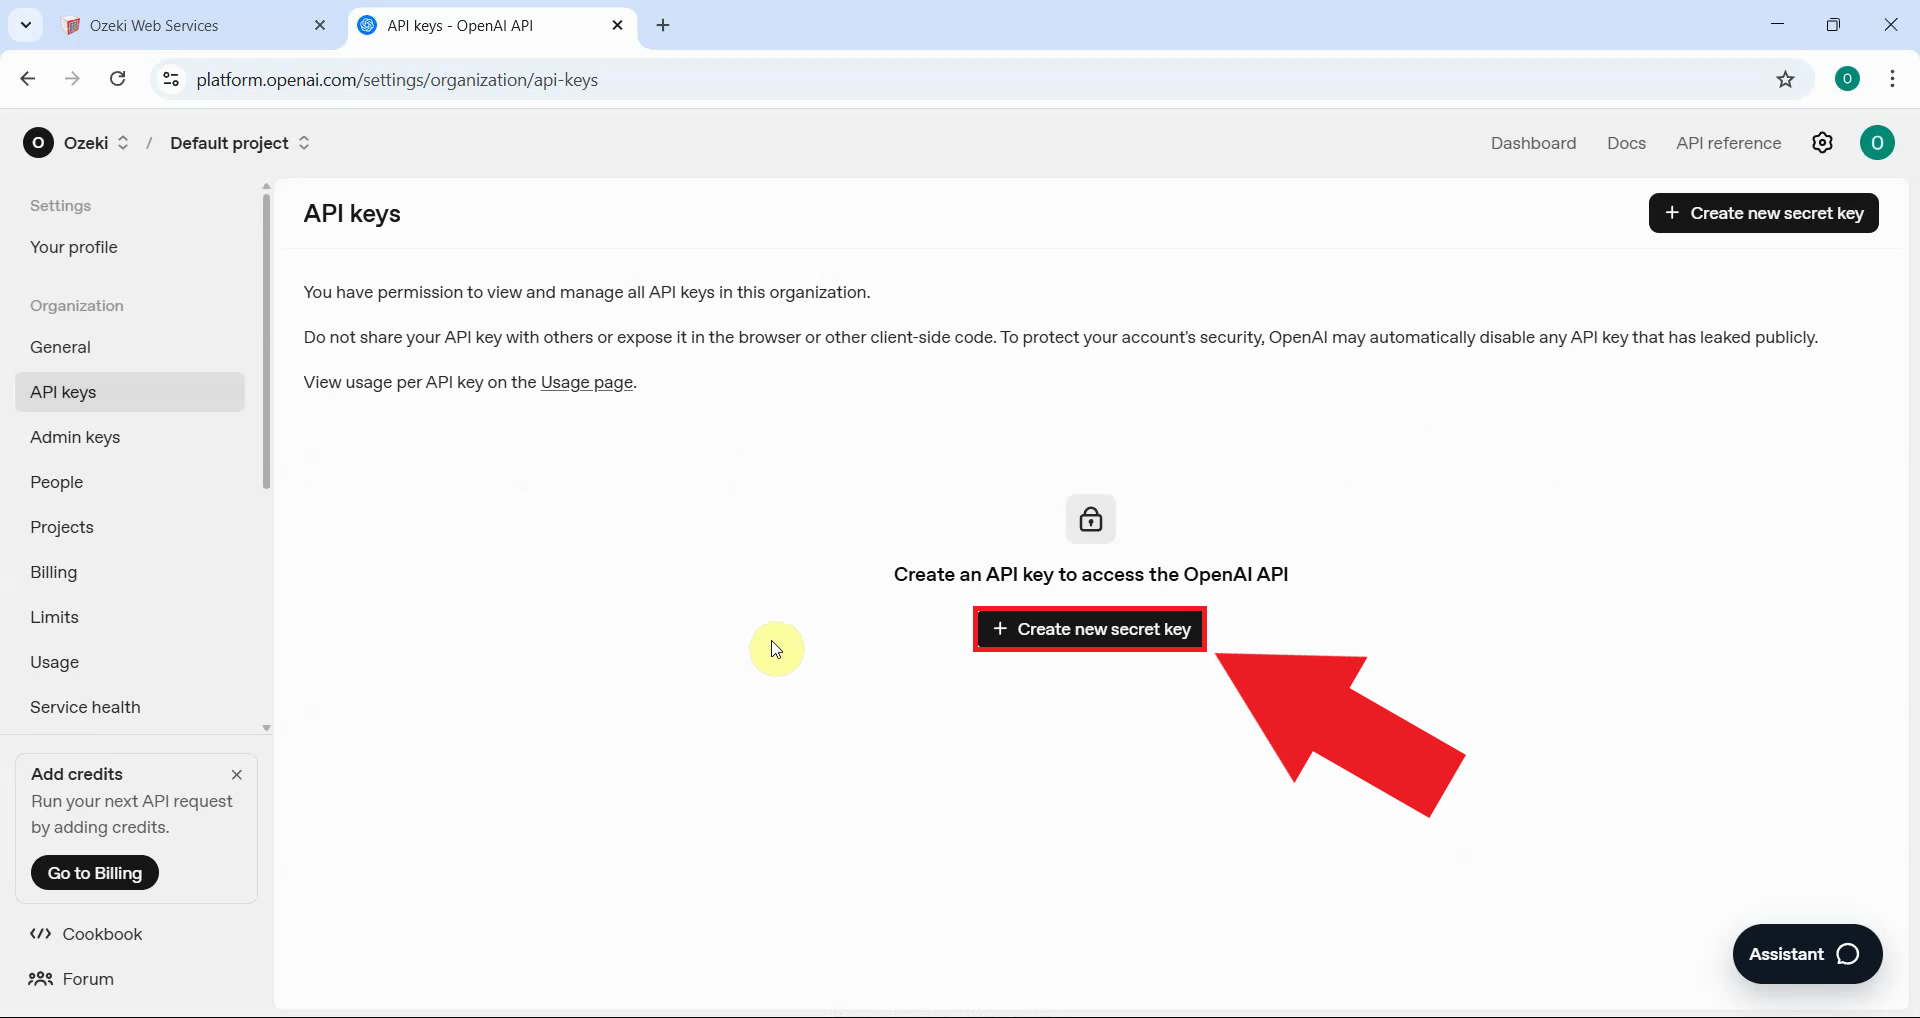Open the Chrome profile account icon

pos(1847,79)
